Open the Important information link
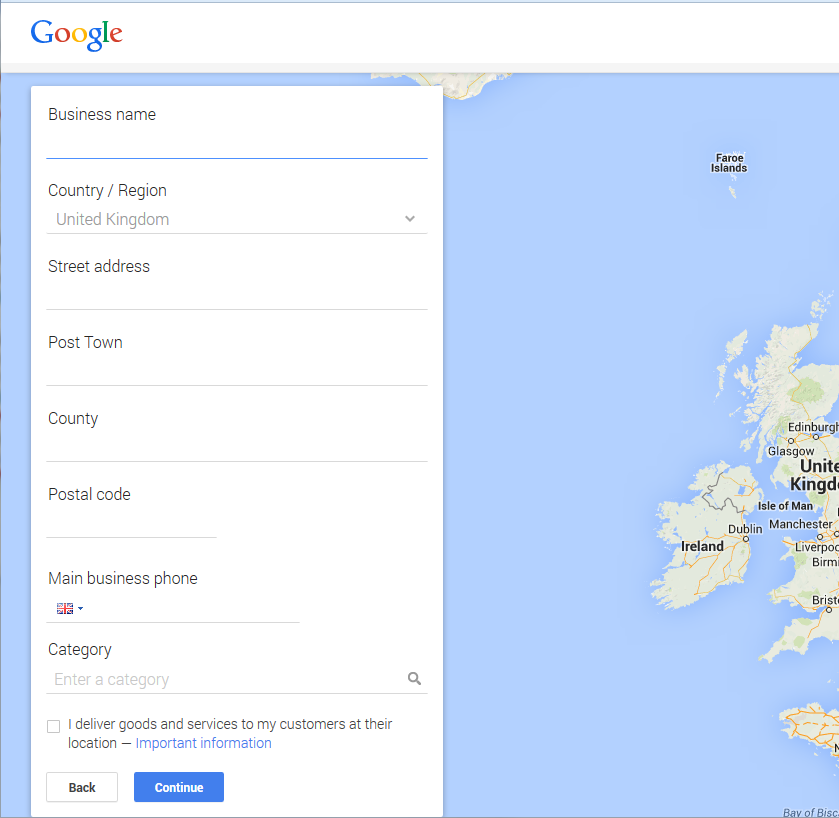Screen dimensions: 839x818 (x=203, y=743)
